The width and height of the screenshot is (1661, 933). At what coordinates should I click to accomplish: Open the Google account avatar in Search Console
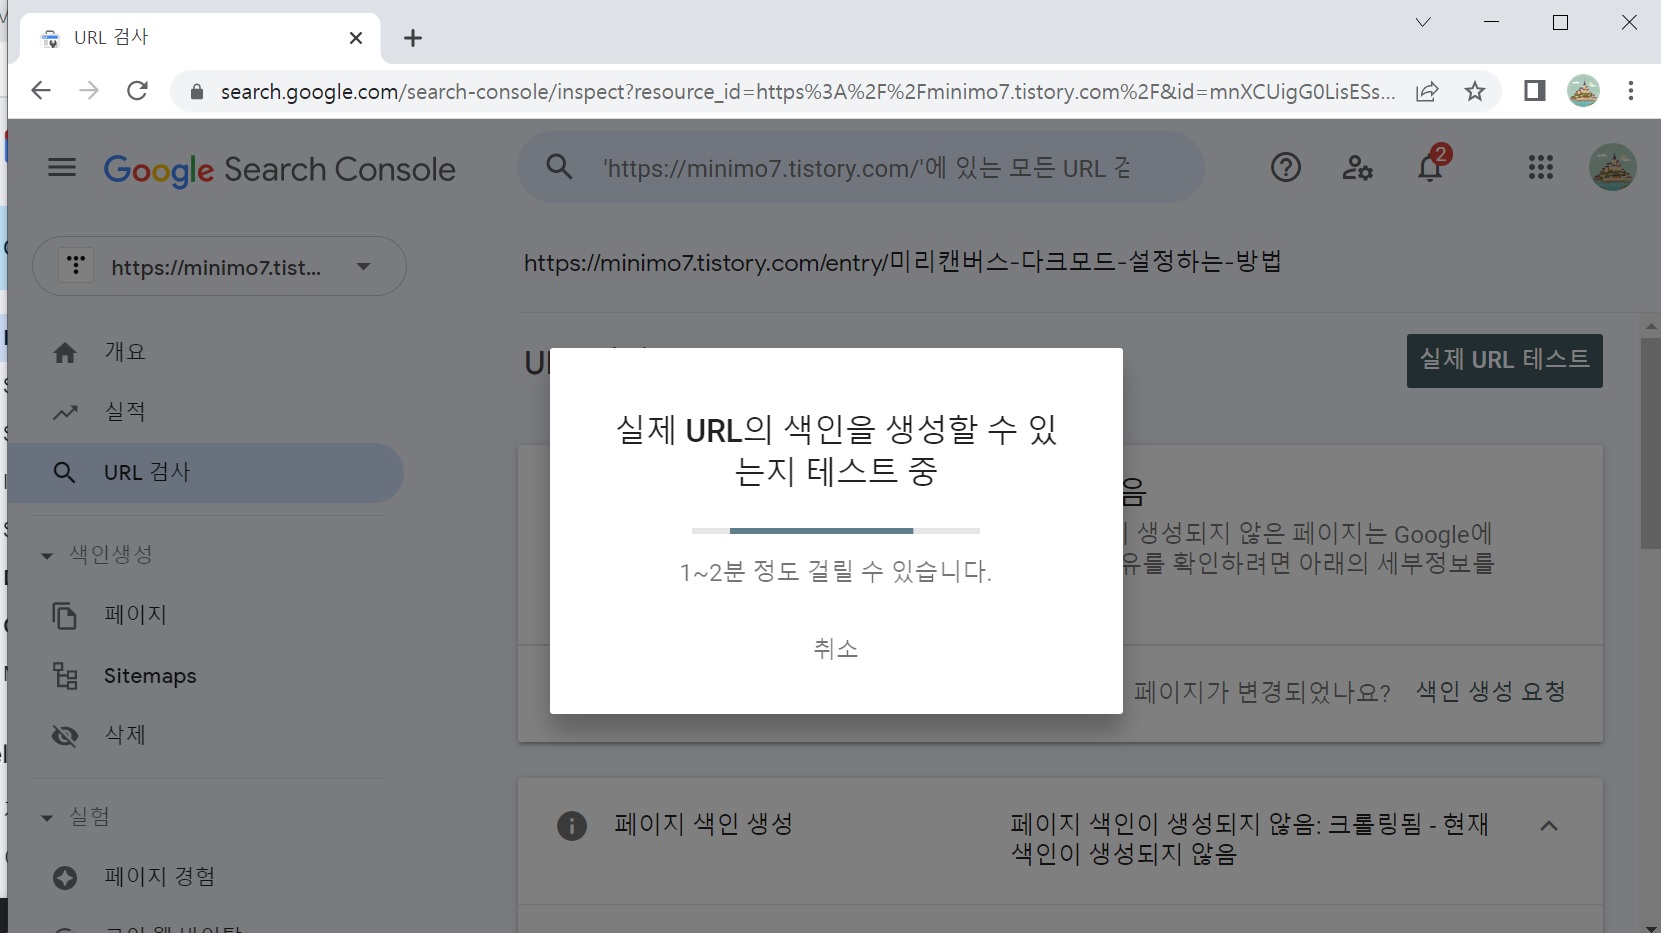(x=1613, y=167)
